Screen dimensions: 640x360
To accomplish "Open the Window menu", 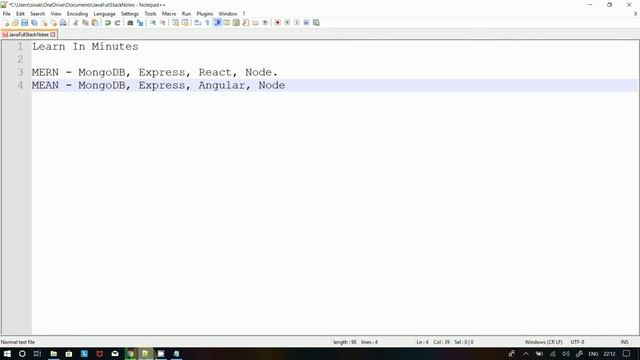I will 228,13.
